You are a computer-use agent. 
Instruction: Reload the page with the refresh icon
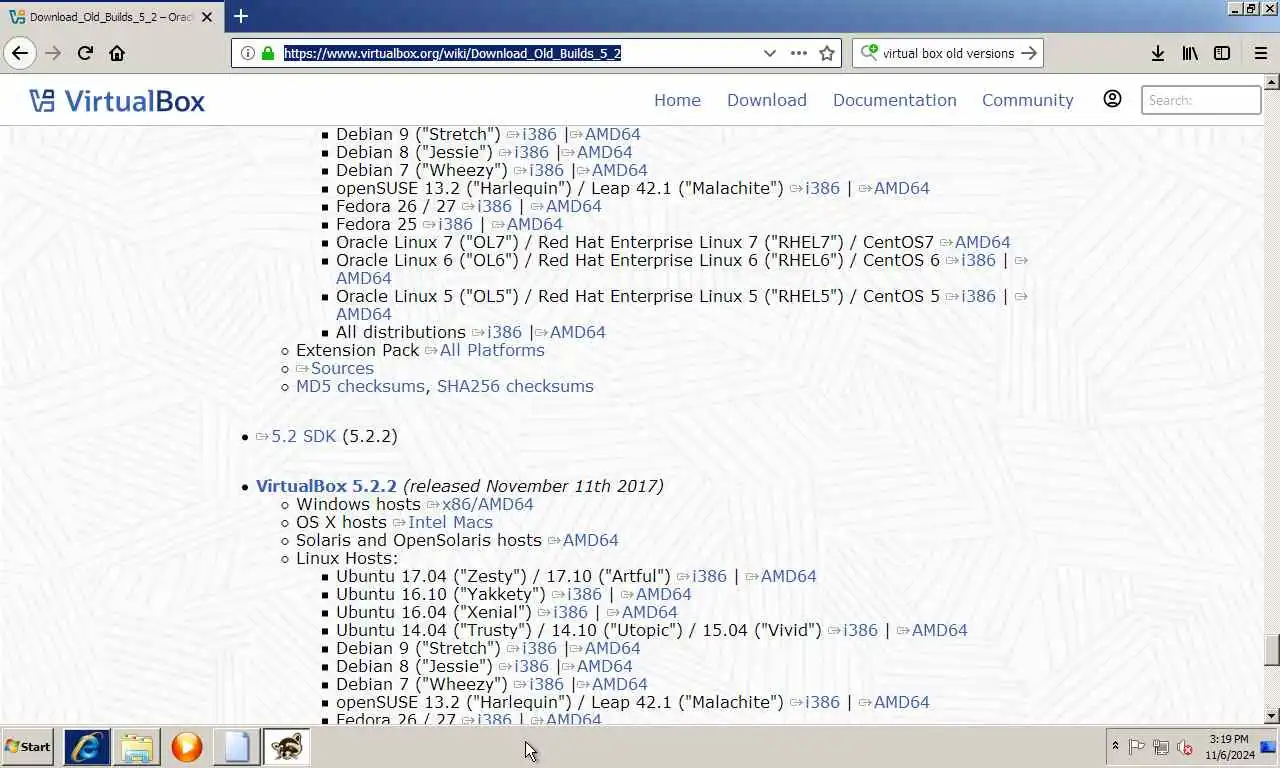85,53
